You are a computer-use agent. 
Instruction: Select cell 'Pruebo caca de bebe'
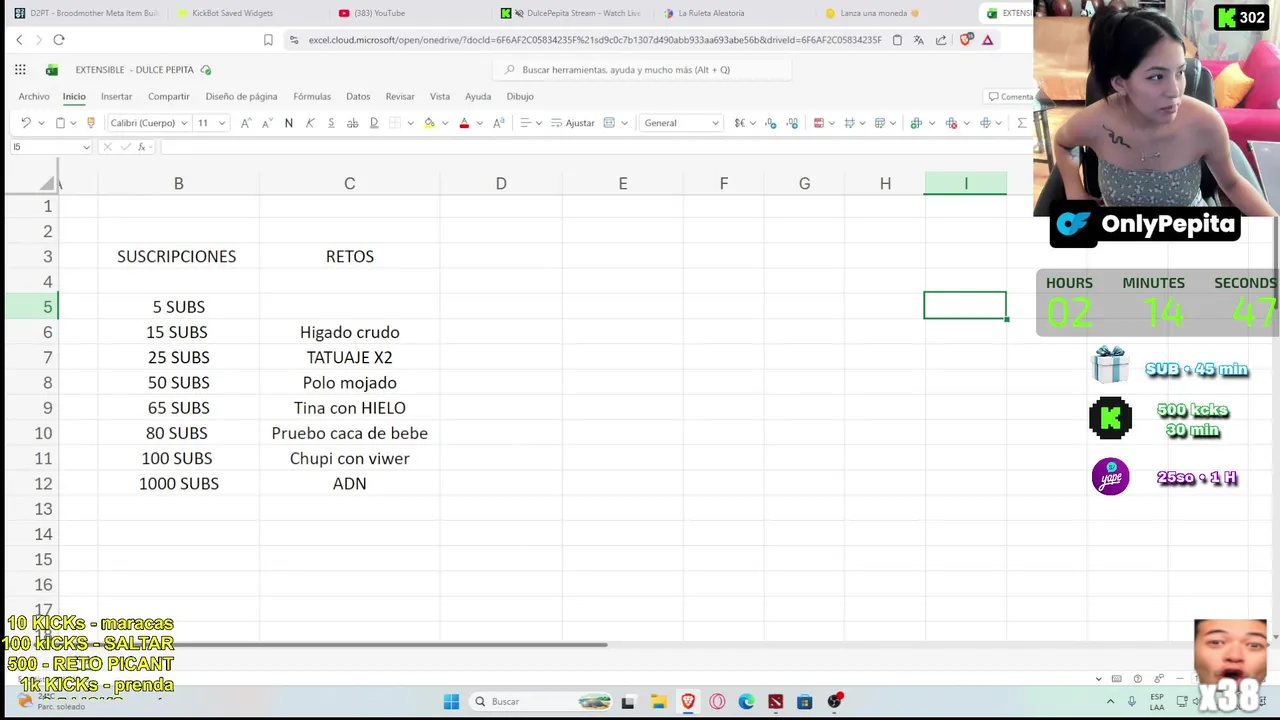pyautogui.click(x=350, y=433)
